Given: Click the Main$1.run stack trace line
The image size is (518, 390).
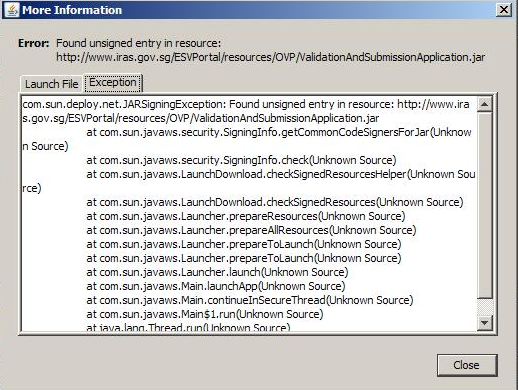Looking at the screenshot, I should click(x=205, y=314).
